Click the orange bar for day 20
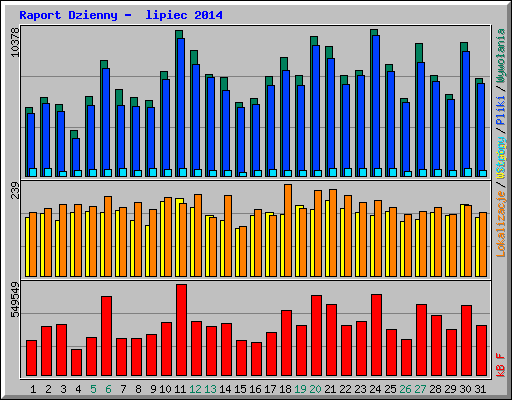This screenshot has width=512, height=400. [318, 233]
